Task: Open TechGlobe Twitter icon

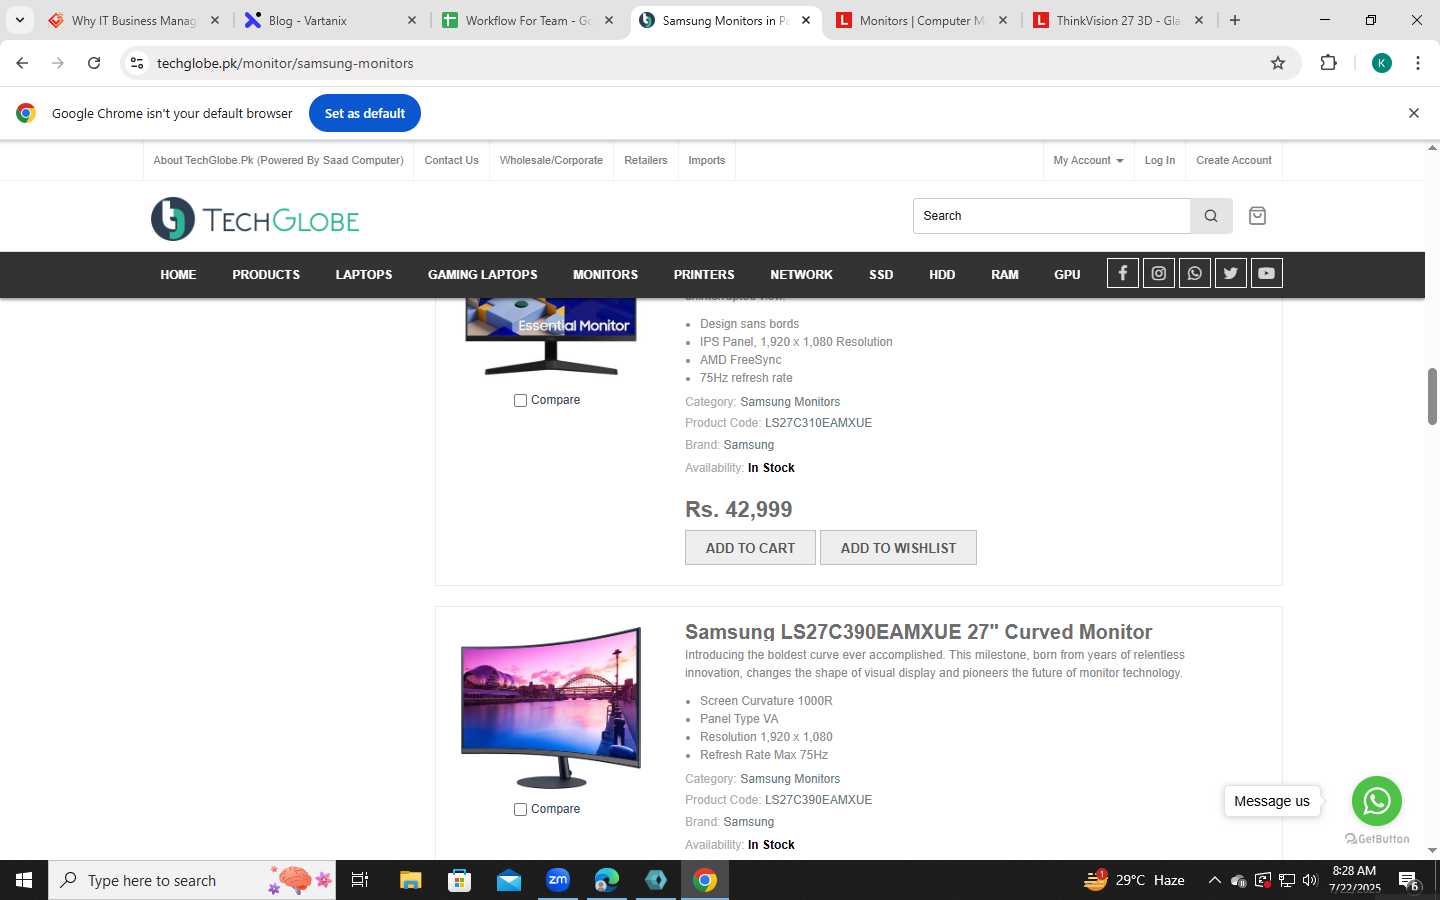Action: click(1231, 273)
